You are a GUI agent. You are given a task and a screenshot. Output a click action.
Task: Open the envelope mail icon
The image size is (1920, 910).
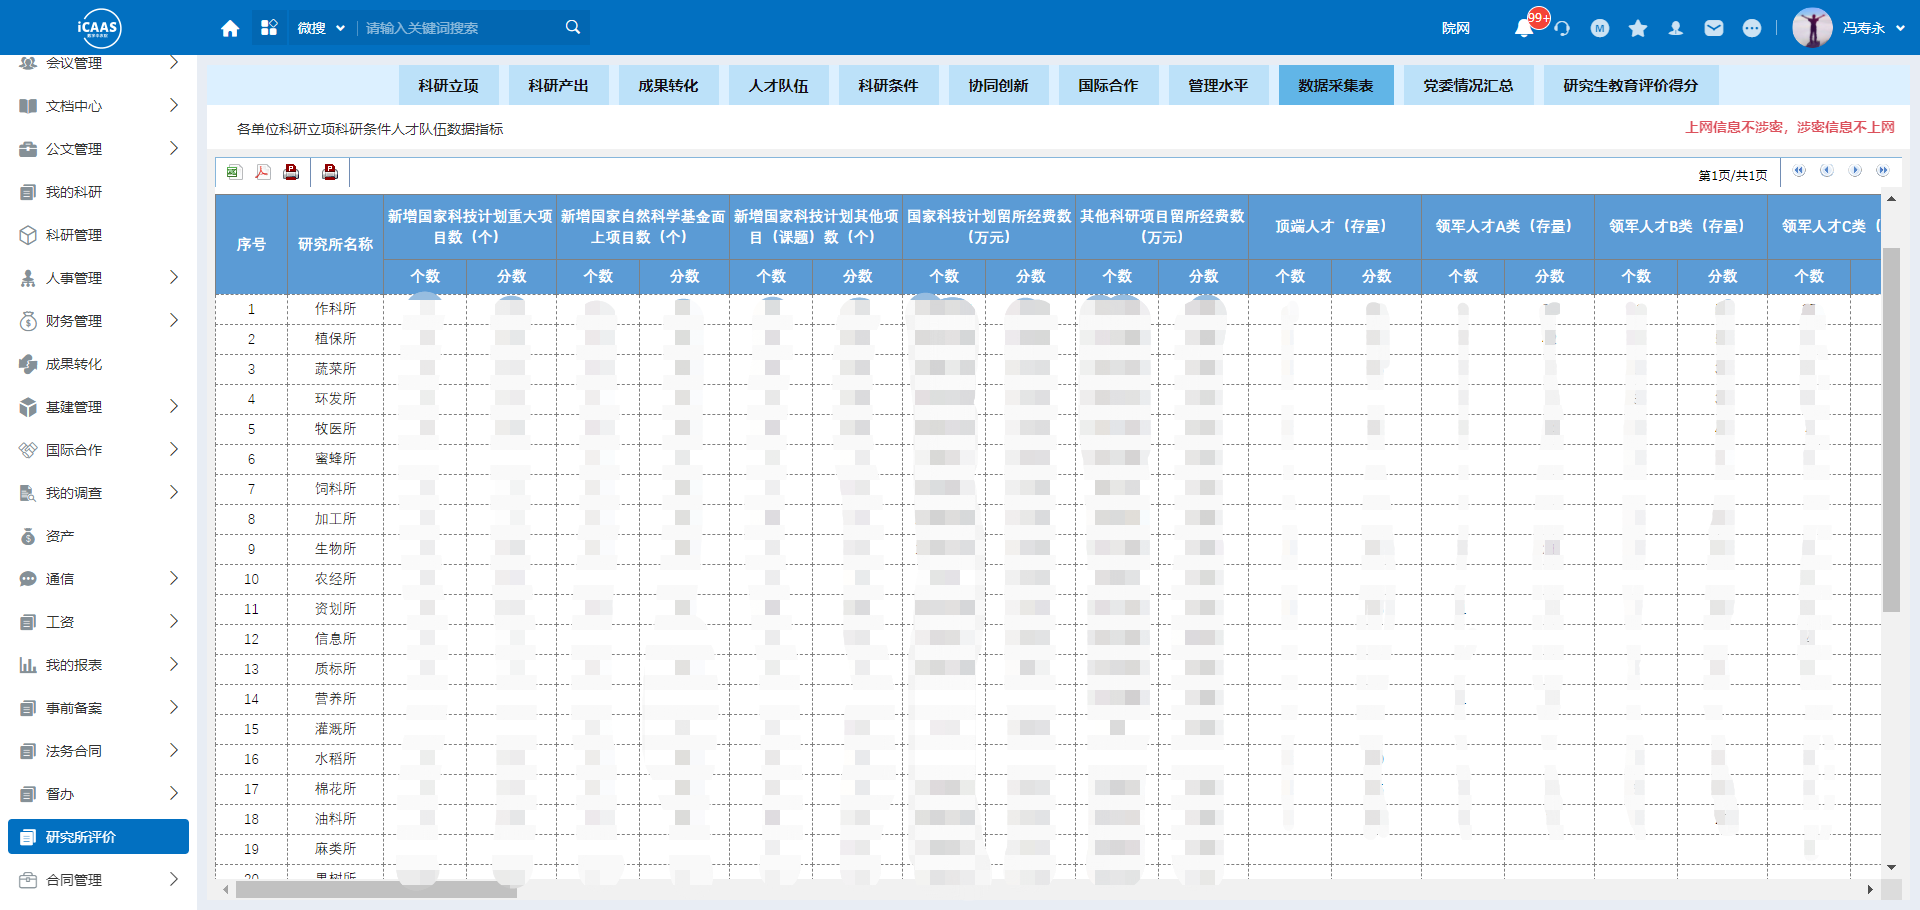[x=1714, y=28]
